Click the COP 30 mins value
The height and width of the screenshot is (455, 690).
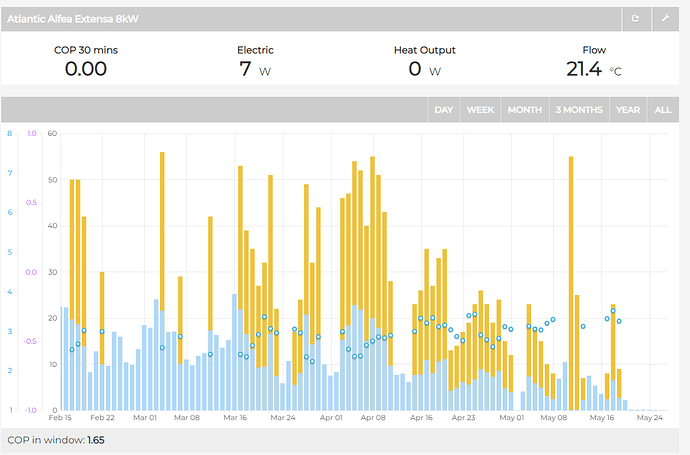pyautogui.click(x=85, y=69)
